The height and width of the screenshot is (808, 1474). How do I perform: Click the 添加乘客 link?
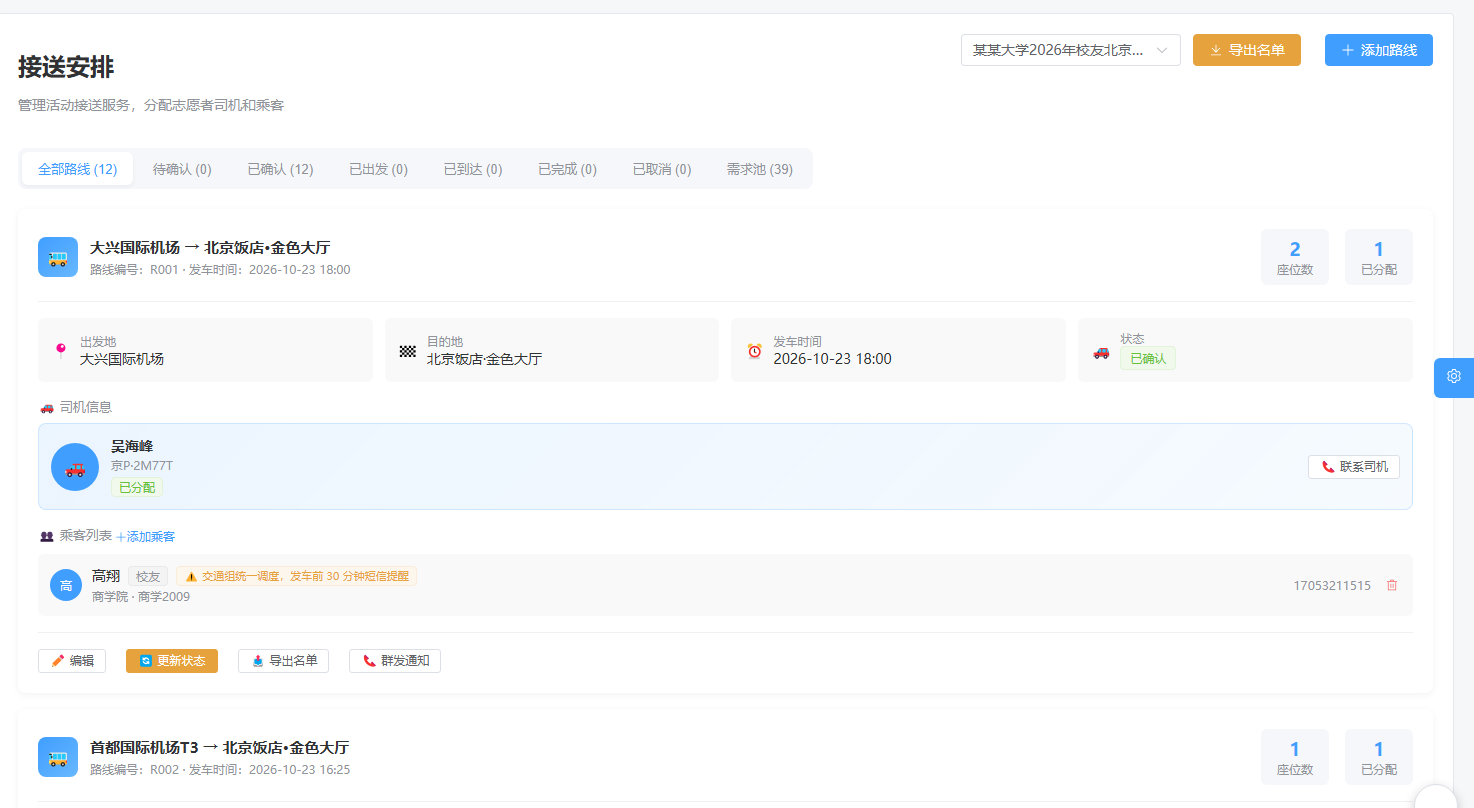click(x=146, y=537)
